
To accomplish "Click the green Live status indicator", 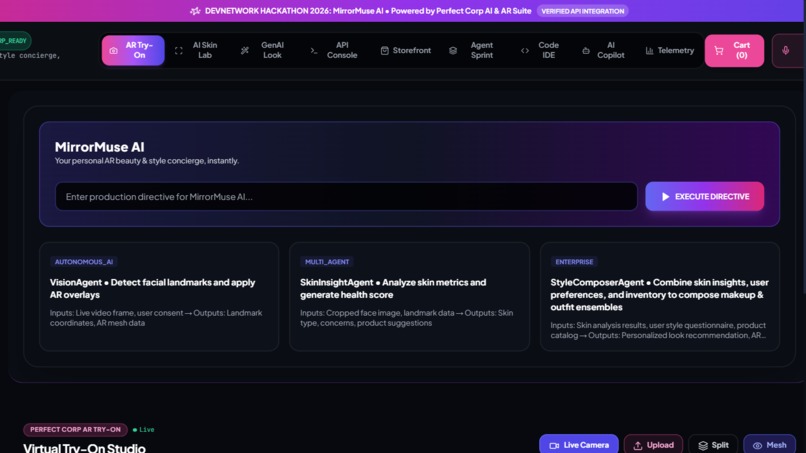I will [143, 429].
